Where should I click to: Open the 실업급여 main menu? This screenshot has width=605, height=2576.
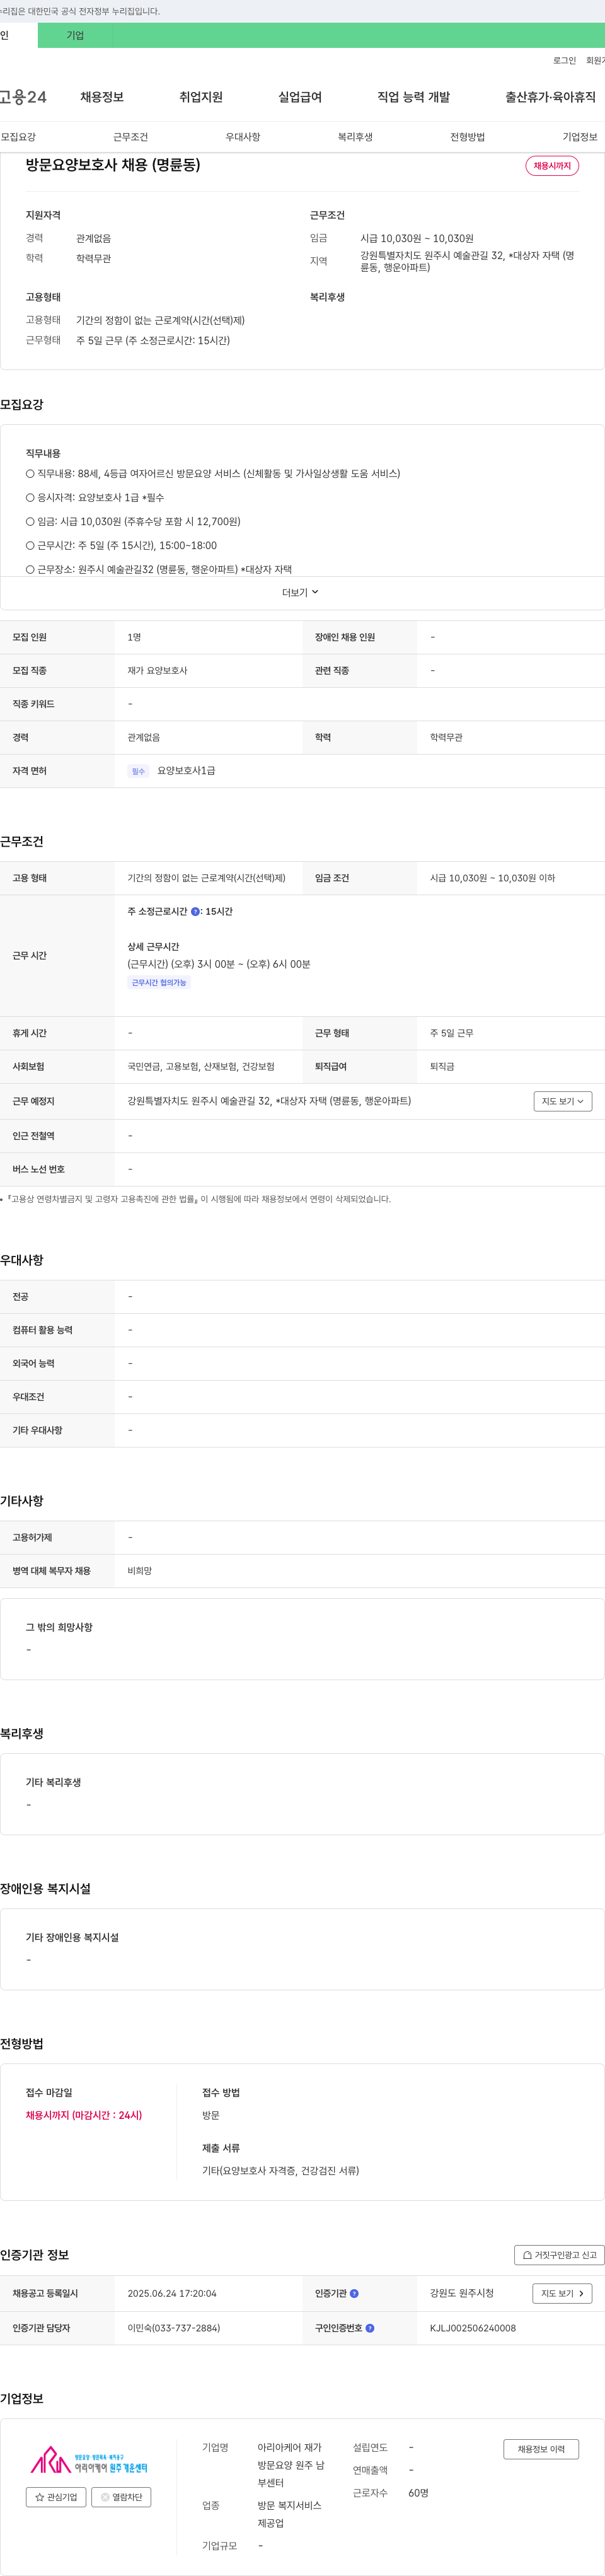(x=300, y=97)
